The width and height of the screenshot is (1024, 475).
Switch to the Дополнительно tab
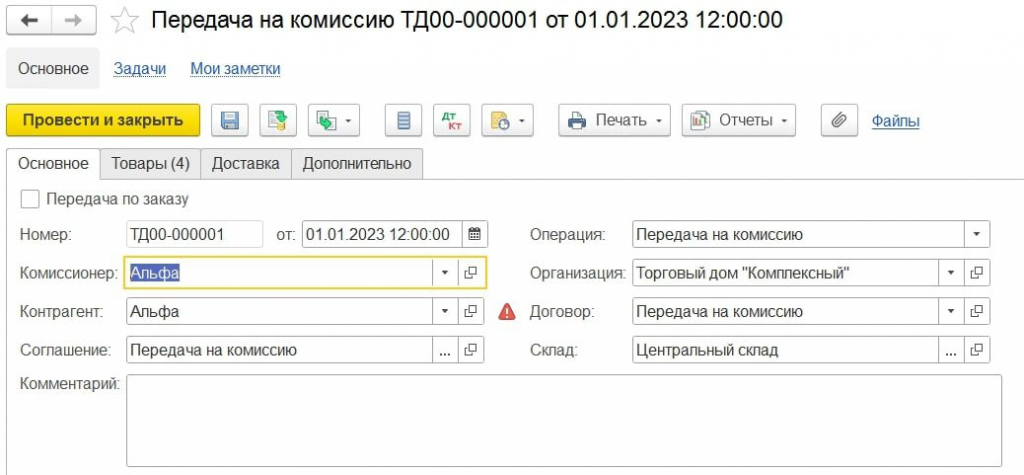pos(357,163)
